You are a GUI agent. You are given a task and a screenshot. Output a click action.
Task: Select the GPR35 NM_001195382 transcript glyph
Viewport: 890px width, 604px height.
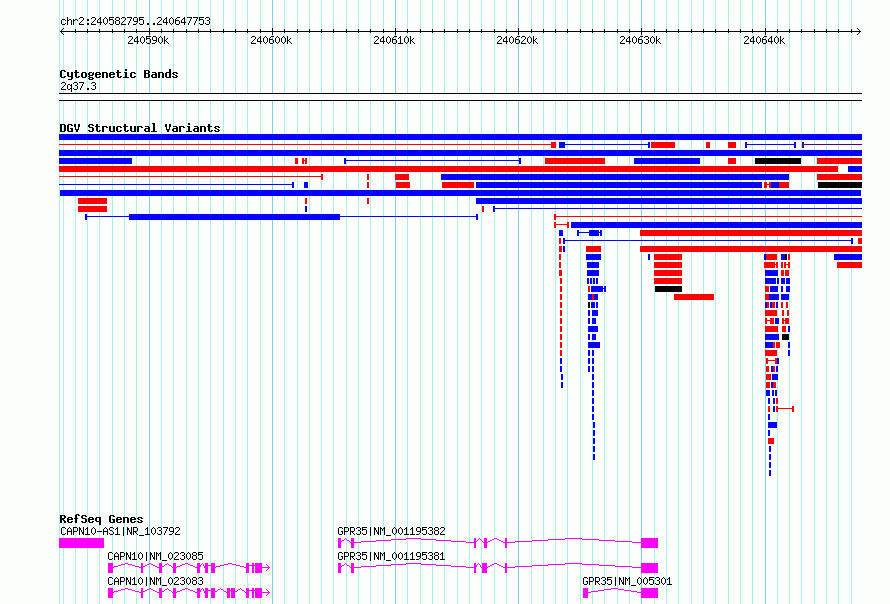(x=498, y=543)
